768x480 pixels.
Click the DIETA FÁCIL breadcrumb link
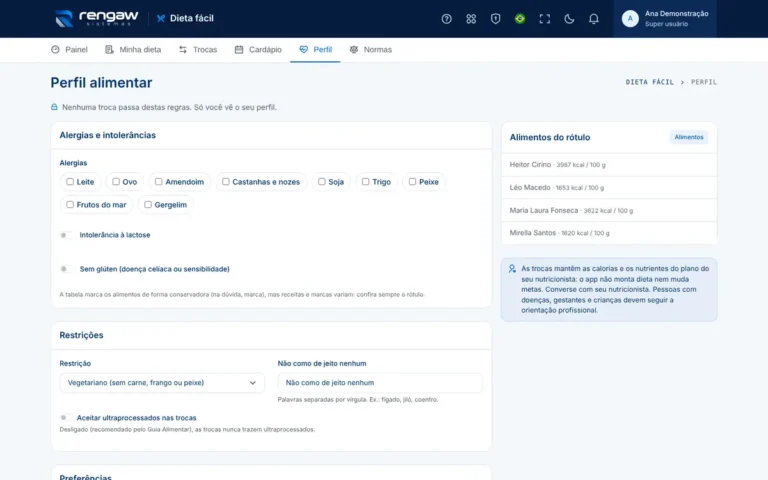[649, 82]
